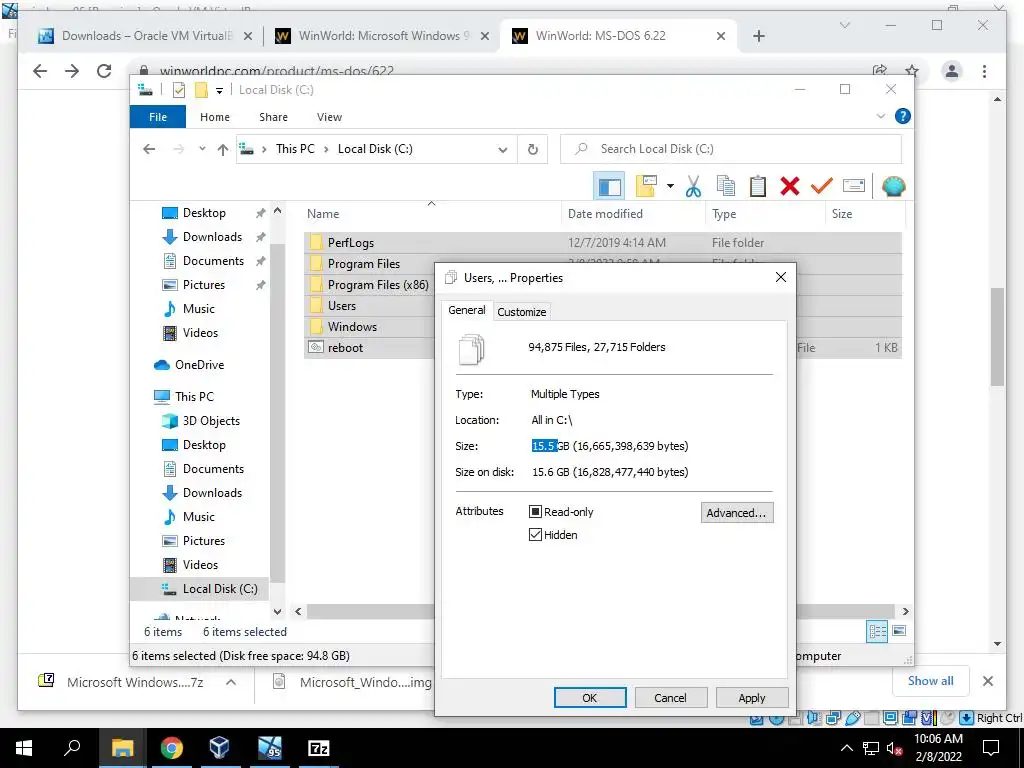Click the red X Delete icon

tap(790, 186)
